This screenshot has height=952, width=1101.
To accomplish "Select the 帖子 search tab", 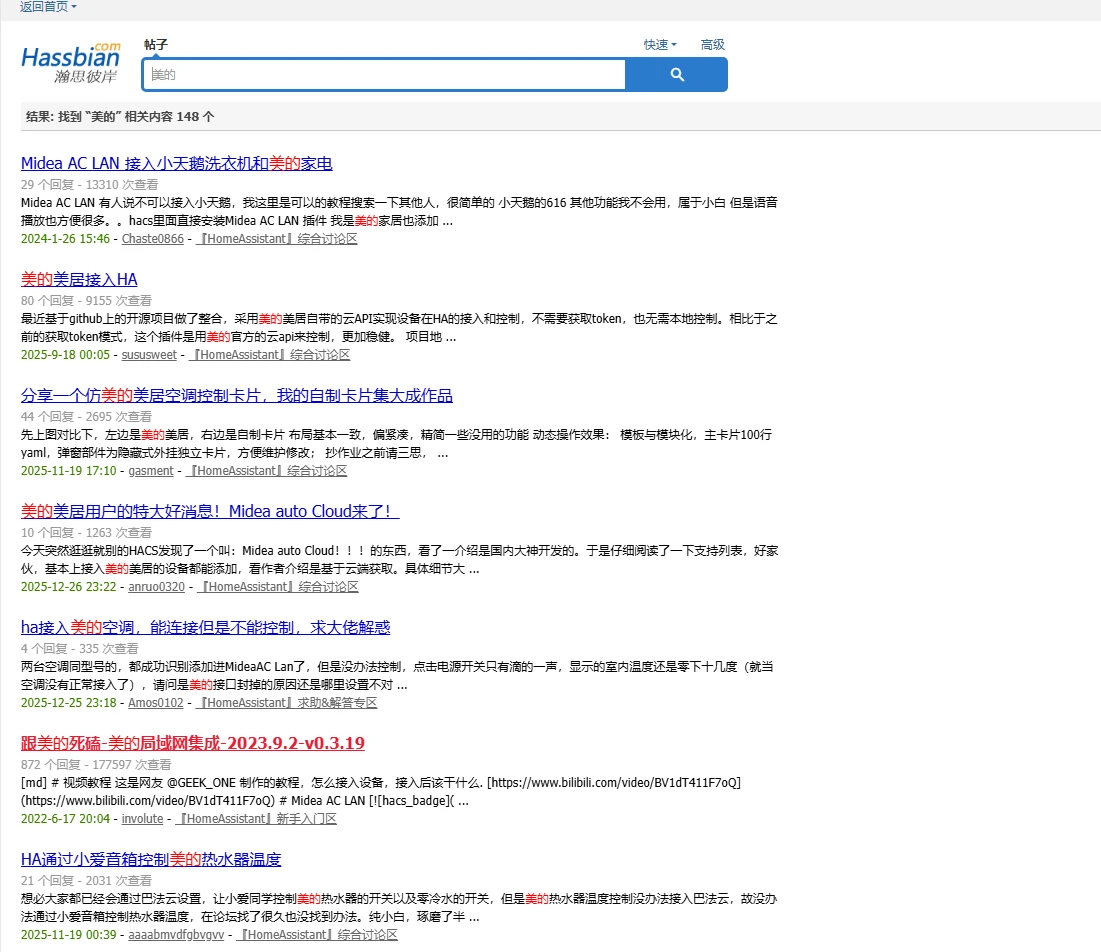I will pos(156,45).
